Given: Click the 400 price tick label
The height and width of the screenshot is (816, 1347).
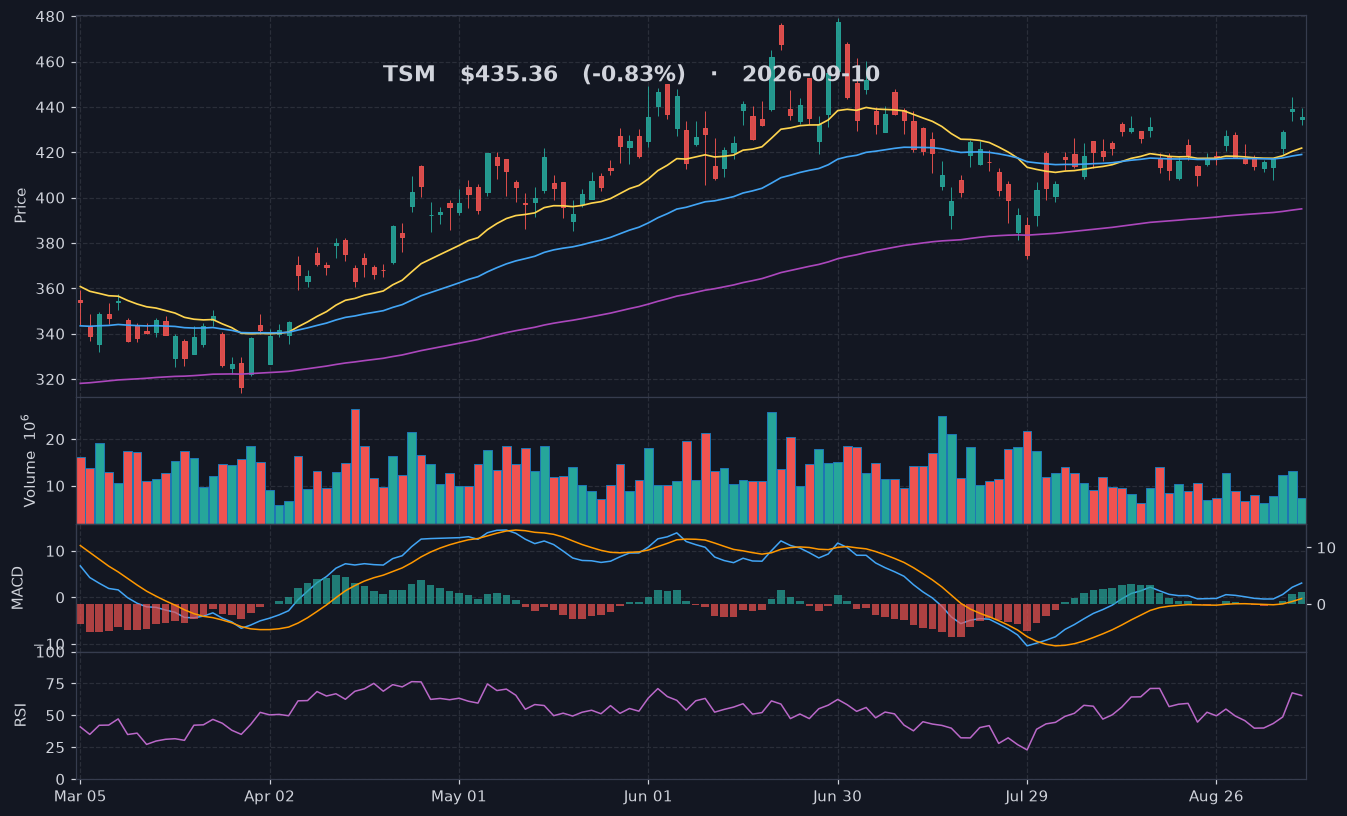Looking at the screenshot, I should (x=52, y=198).
